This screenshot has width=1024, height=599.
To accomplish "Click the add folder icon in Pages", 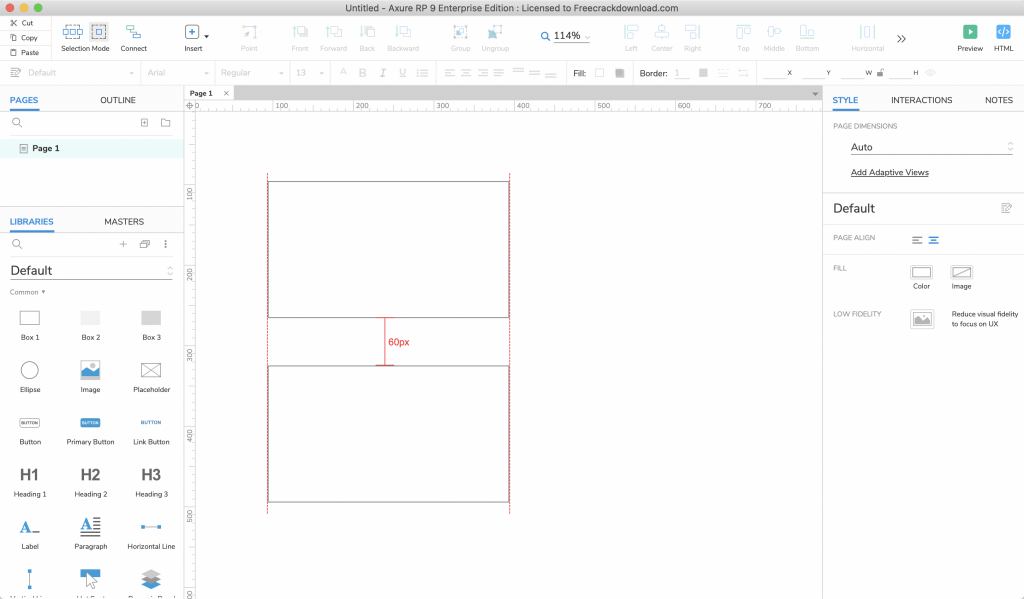I will pyautogui.click(x=166, y=123).
